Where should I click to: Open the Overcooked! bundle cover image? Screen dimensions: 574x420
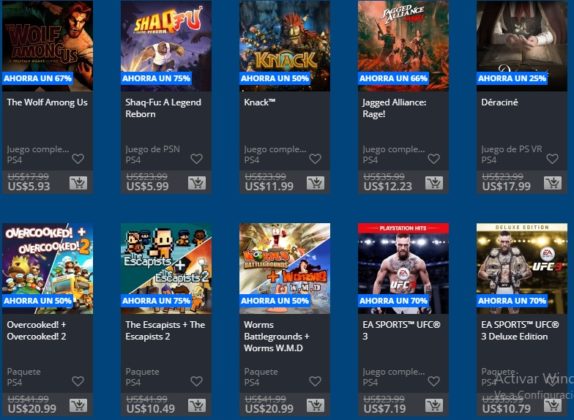click(48, 268)
